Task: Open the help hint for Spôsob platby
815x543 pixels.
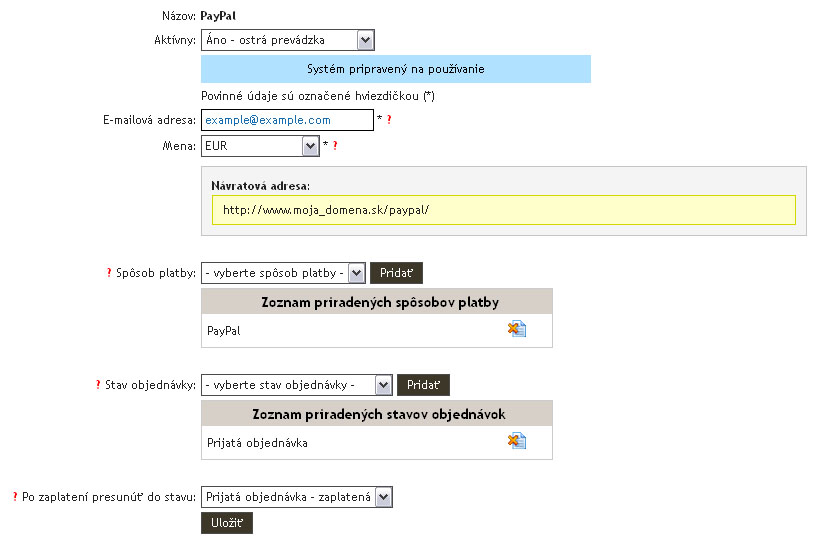Action: (x=109, y=273)
